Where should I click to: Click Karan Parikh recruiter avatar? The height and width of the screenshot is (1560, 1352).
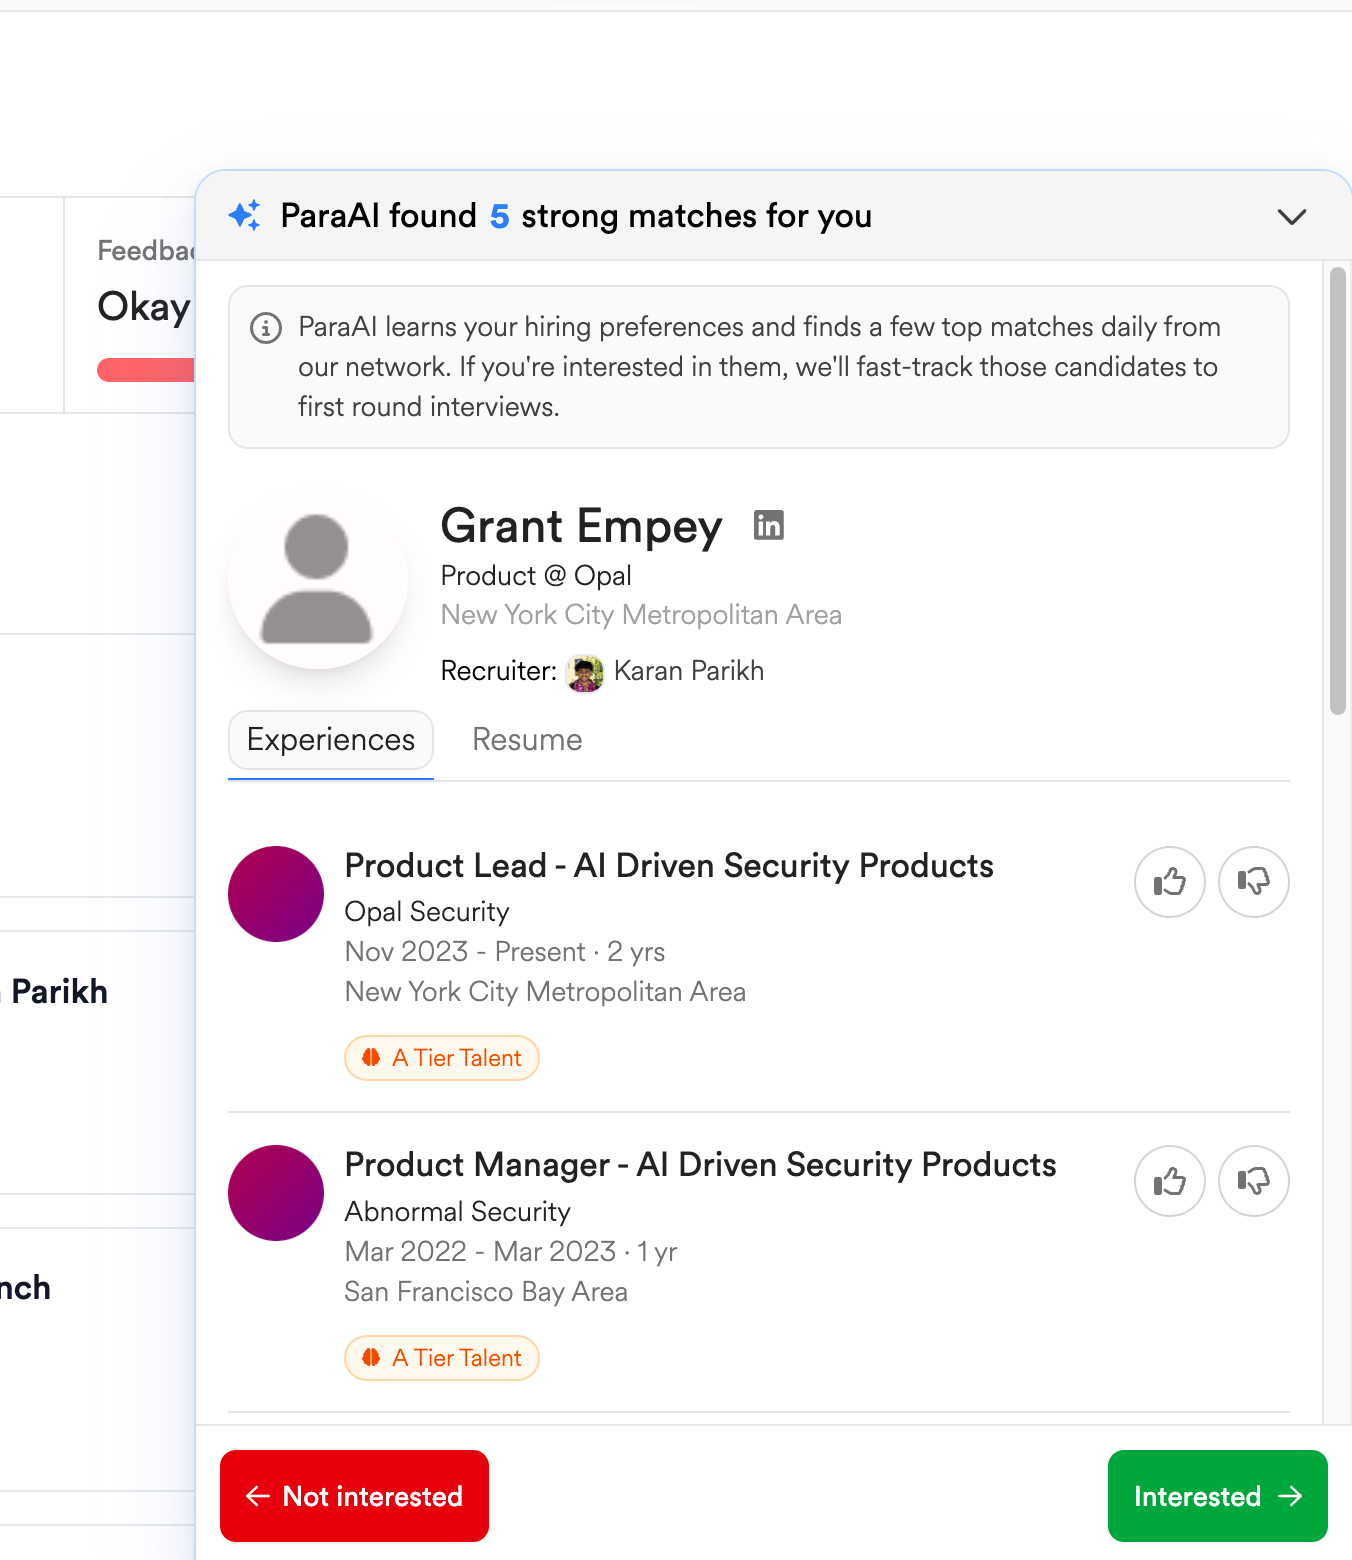[585, 673]
